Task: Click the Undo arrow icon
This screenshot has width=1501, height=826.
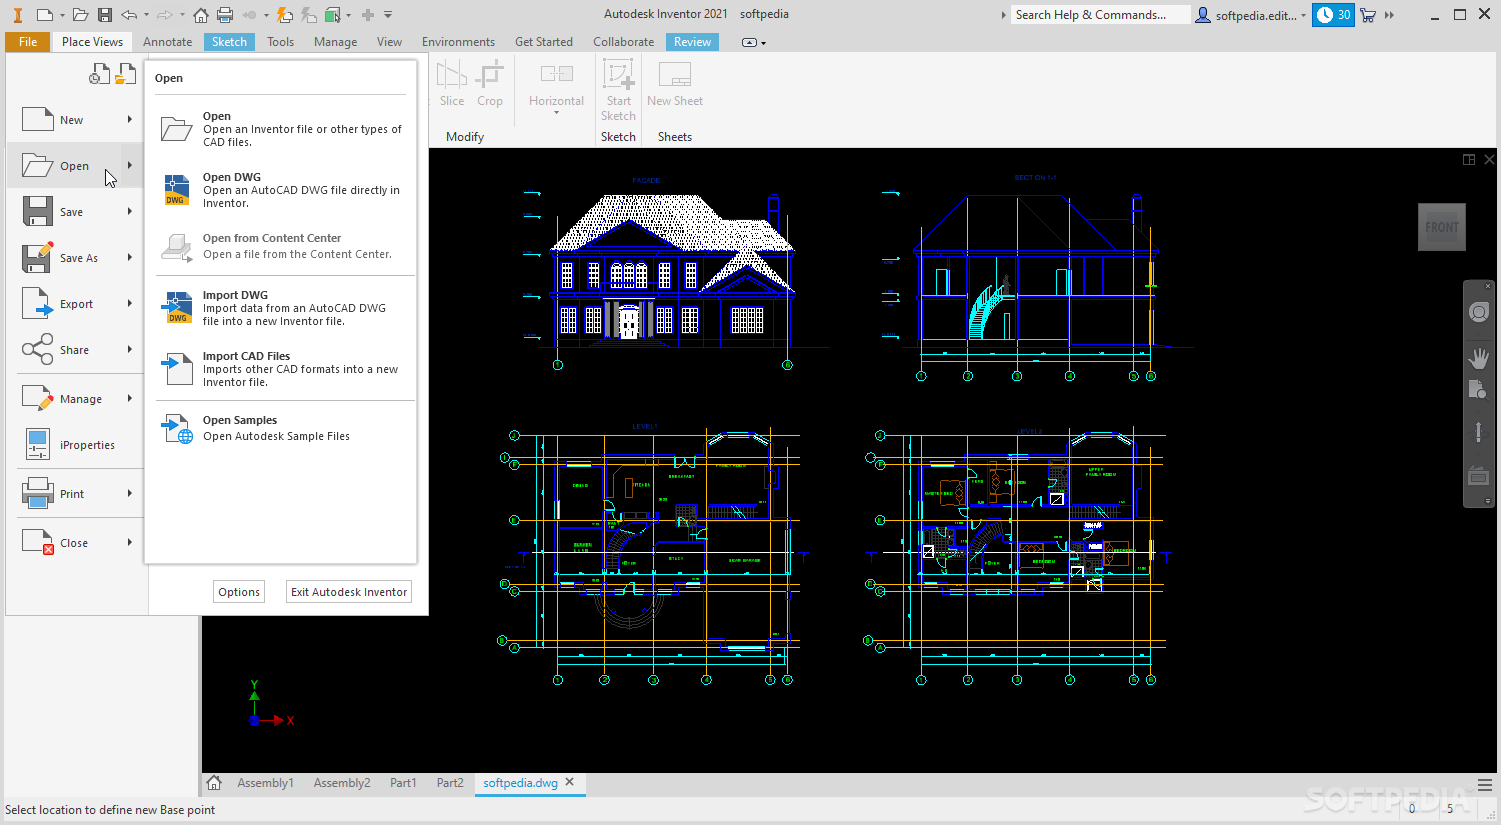Action: tap(129, 14)
